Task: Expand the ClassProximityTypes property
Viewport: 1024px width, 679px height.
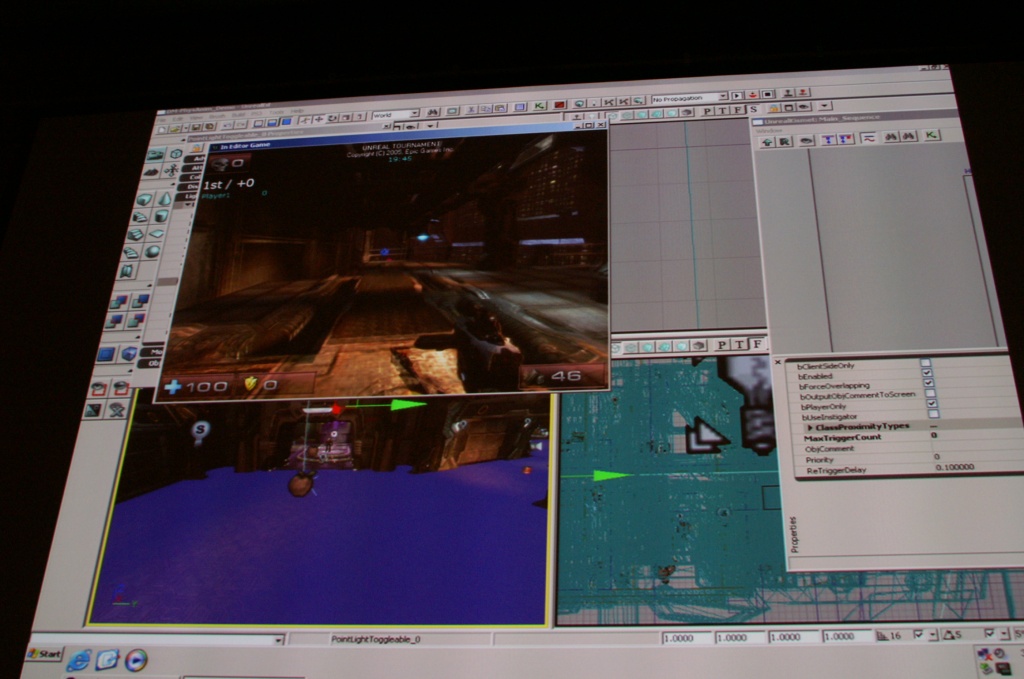Action: (809, 427)
